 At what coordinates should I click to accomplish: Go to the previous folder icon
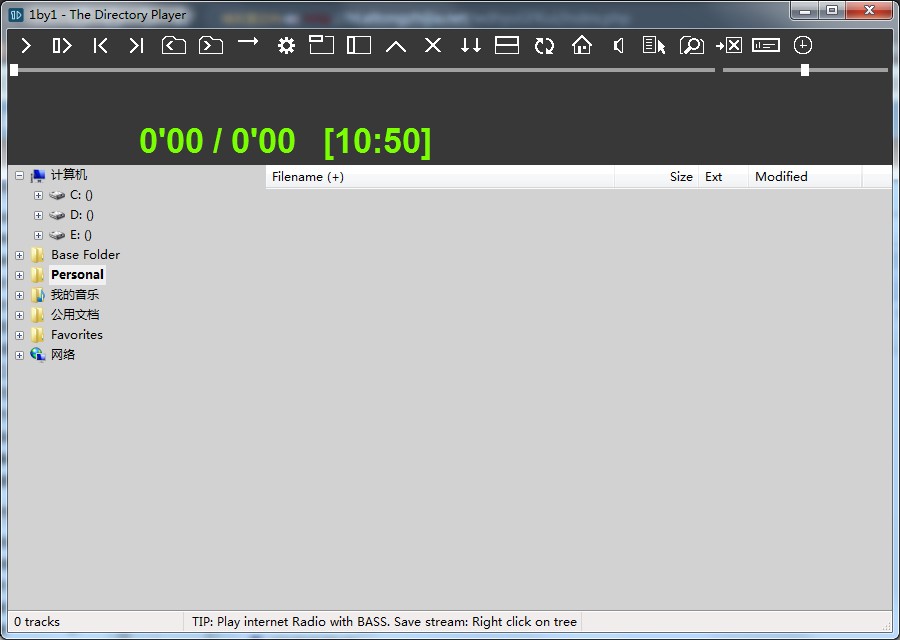point(174,45)
